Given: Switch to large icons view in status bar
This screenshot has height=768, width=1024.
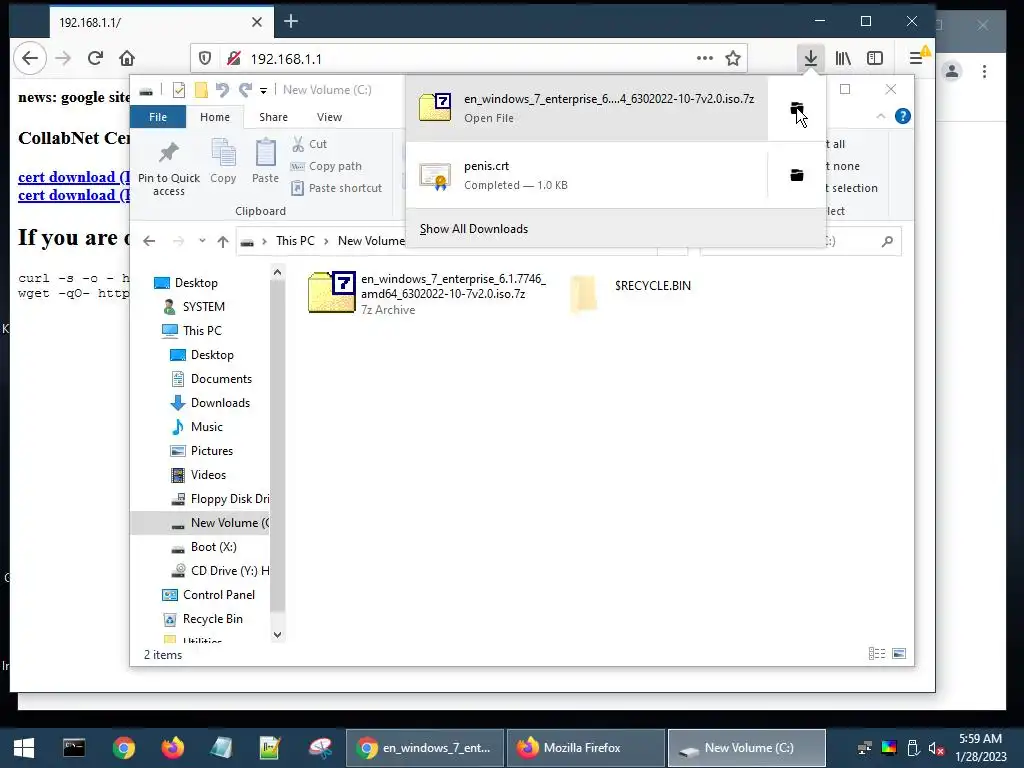Looking at the screenshot, I should (899, 654).
